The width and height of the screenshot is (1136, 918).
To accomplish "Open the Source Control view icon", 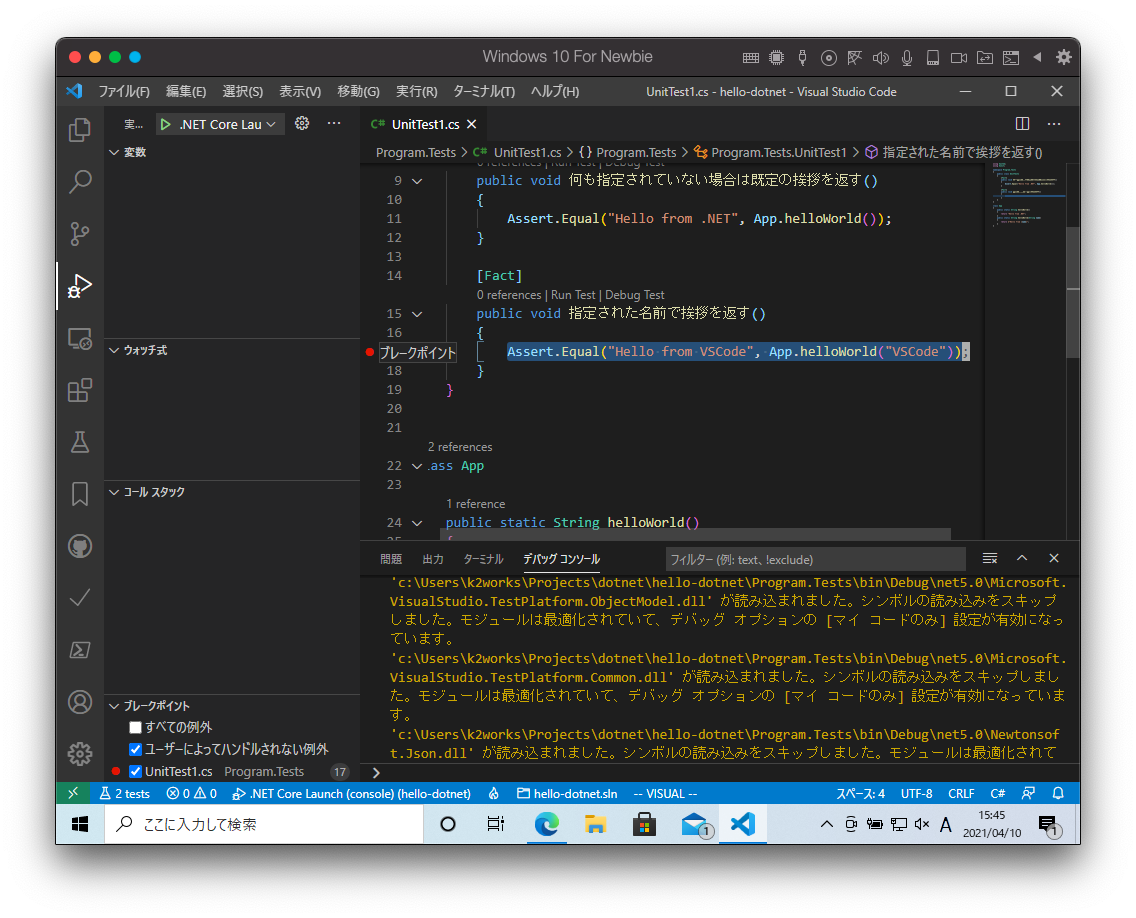I will click(x=80, y=234).
